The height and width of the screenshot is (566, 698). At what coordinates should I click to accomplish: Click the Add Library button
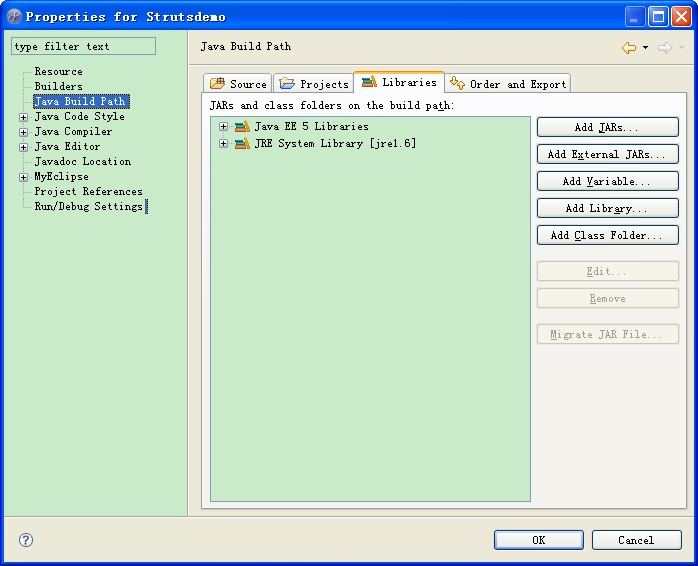(x=608, y=208)
